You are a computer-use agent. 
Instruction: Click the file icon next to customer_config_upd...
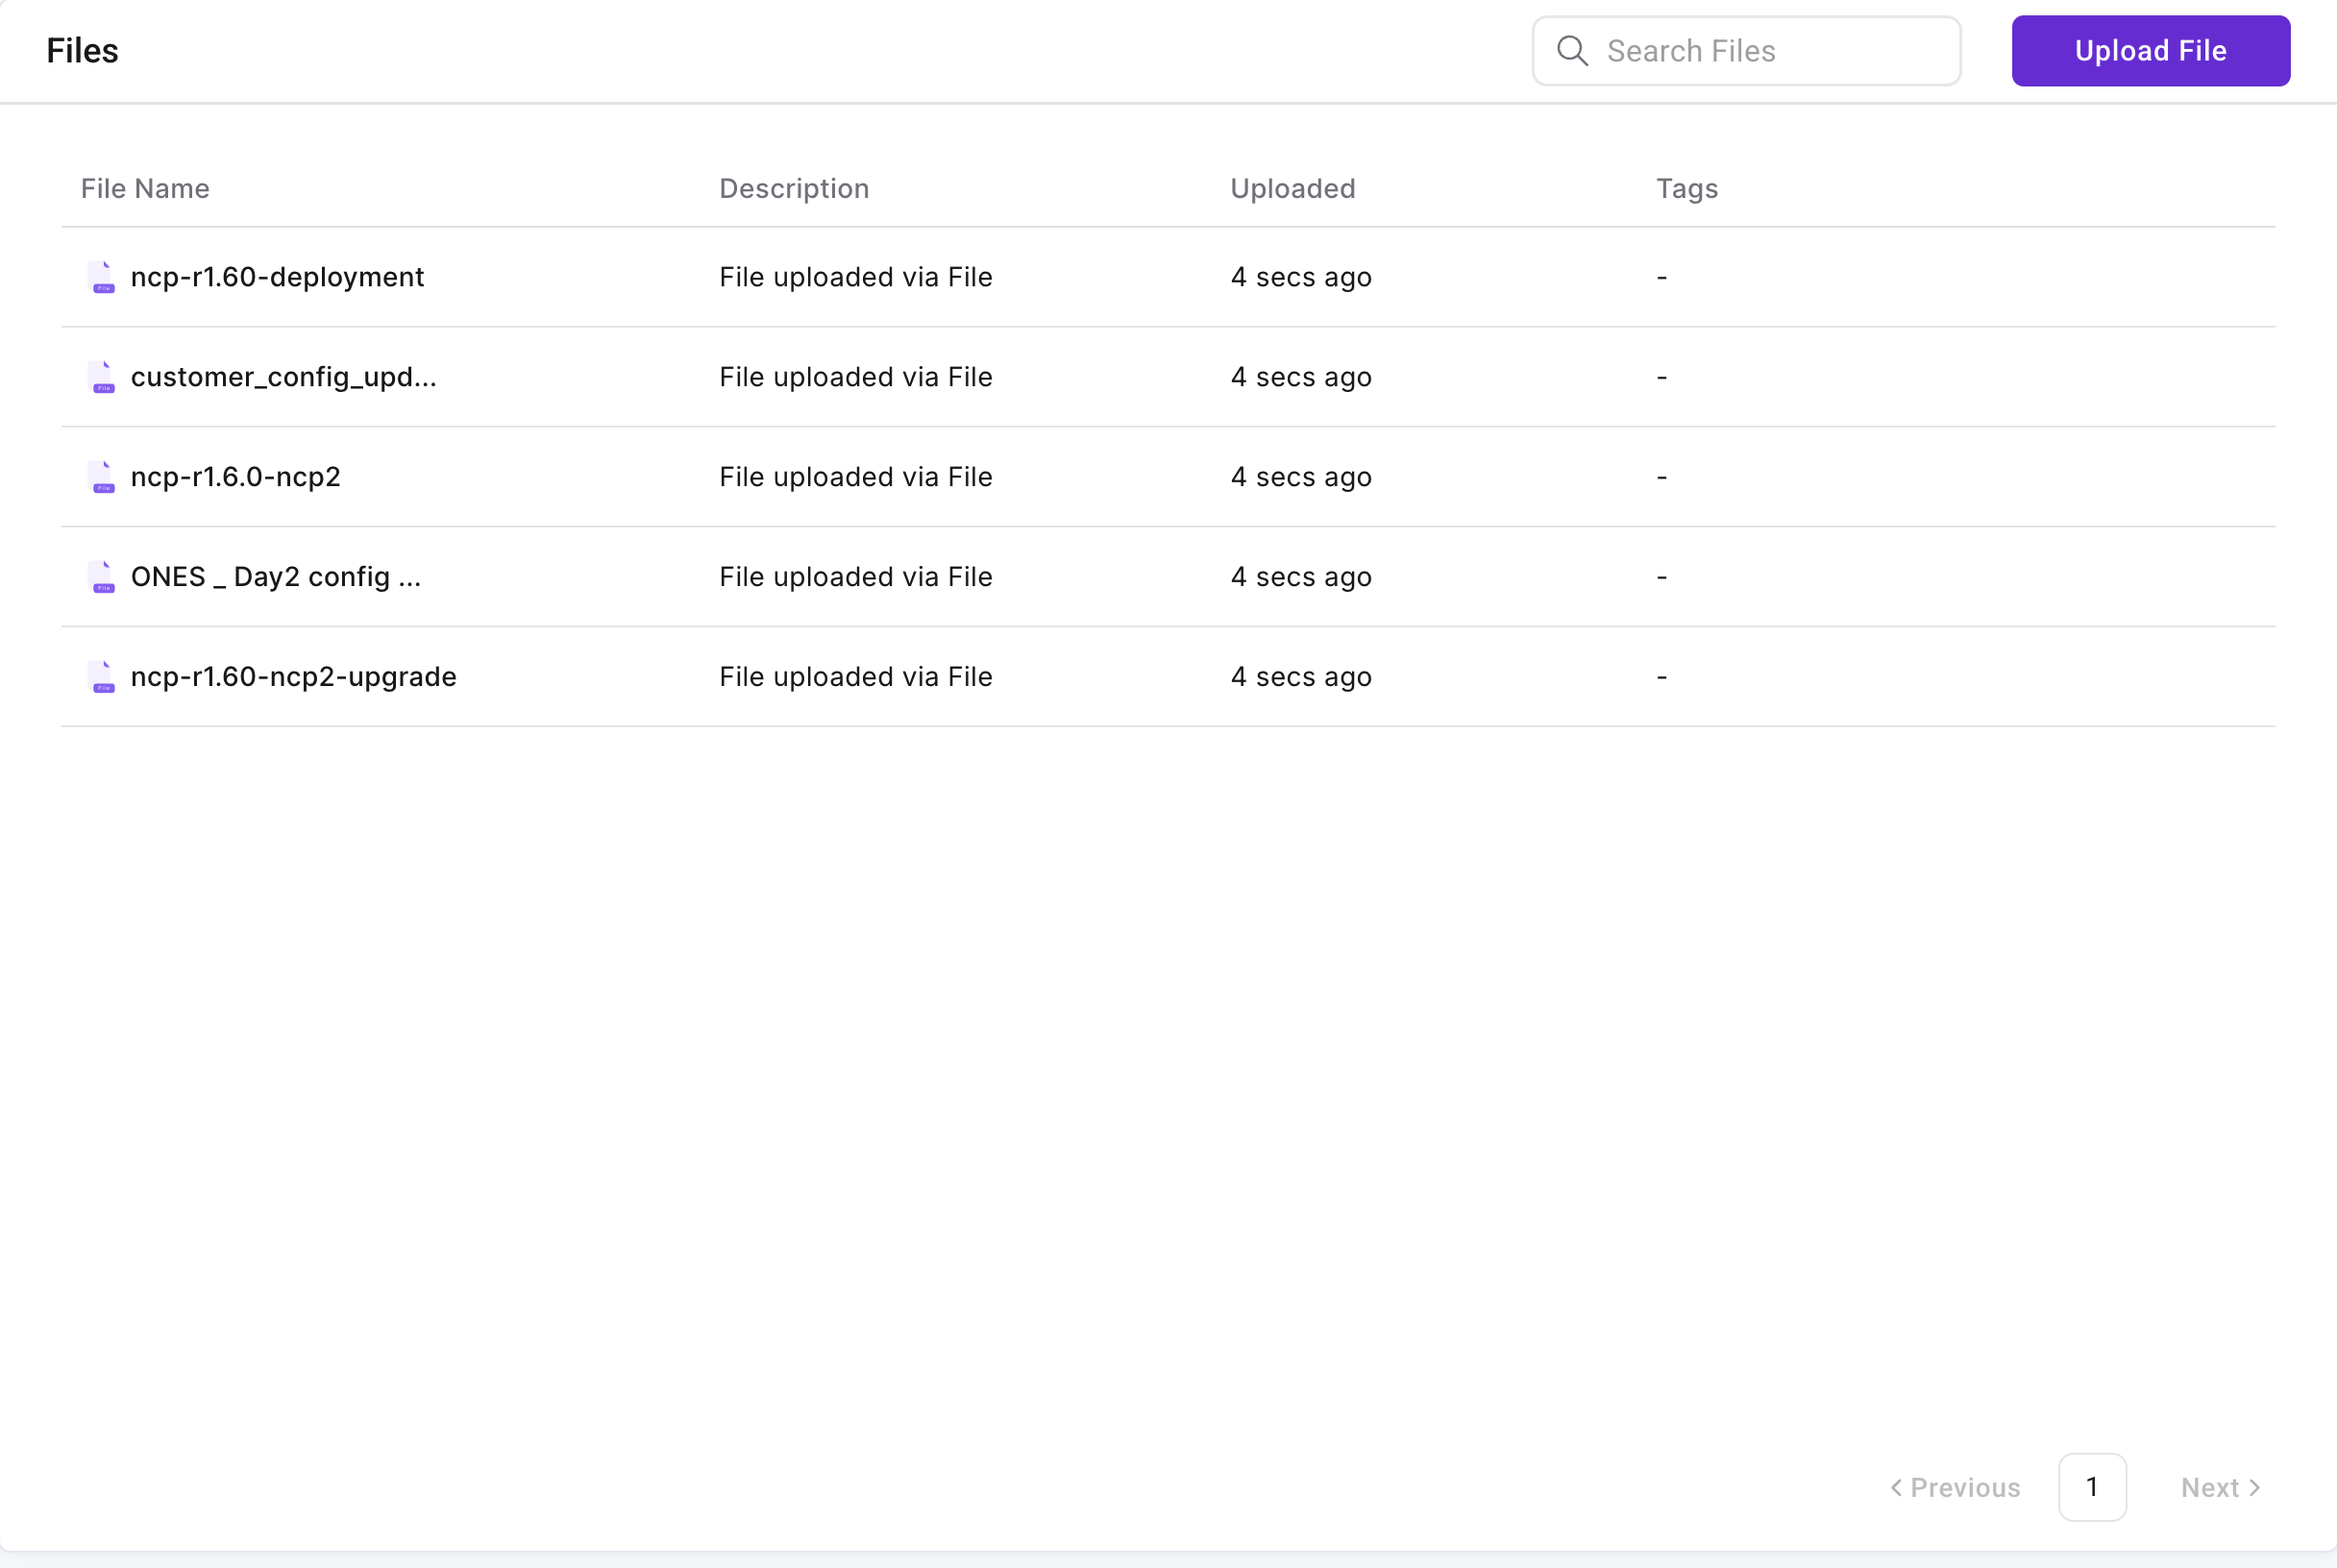click(x=102, y=377)
